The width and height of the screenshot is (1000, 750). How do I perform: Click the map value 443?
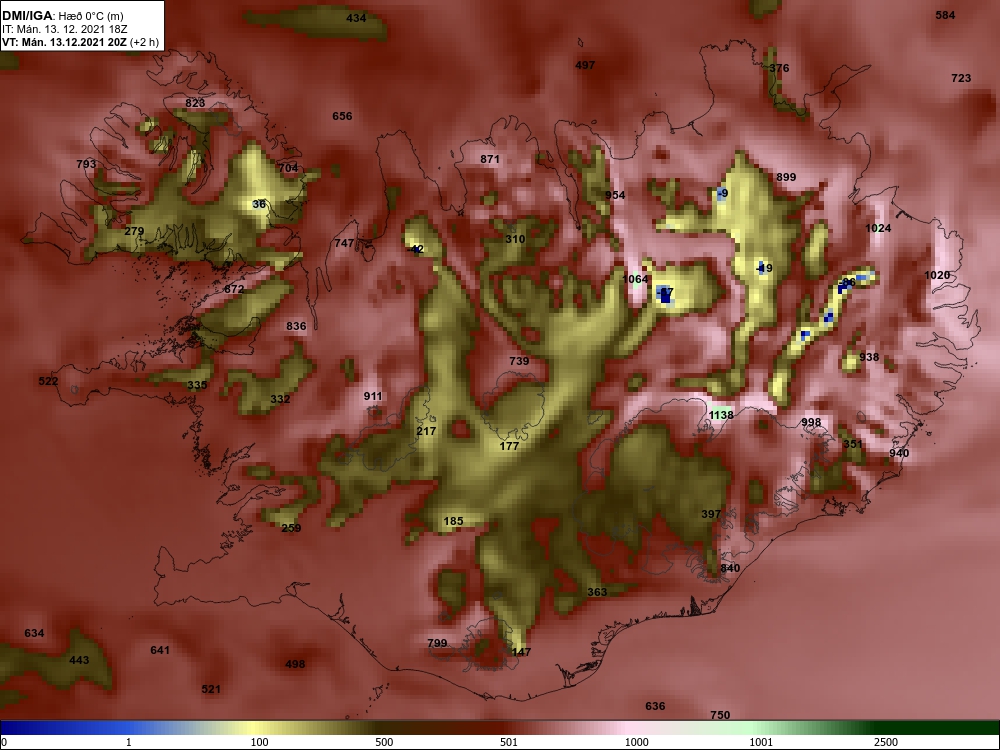point(79,661)
